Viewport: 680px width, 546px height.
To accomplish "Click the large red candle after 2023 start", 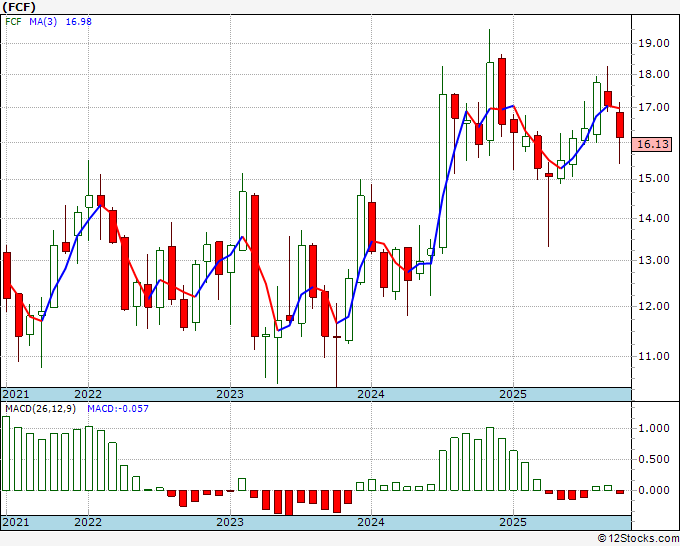I will click(x=255, y=266).
